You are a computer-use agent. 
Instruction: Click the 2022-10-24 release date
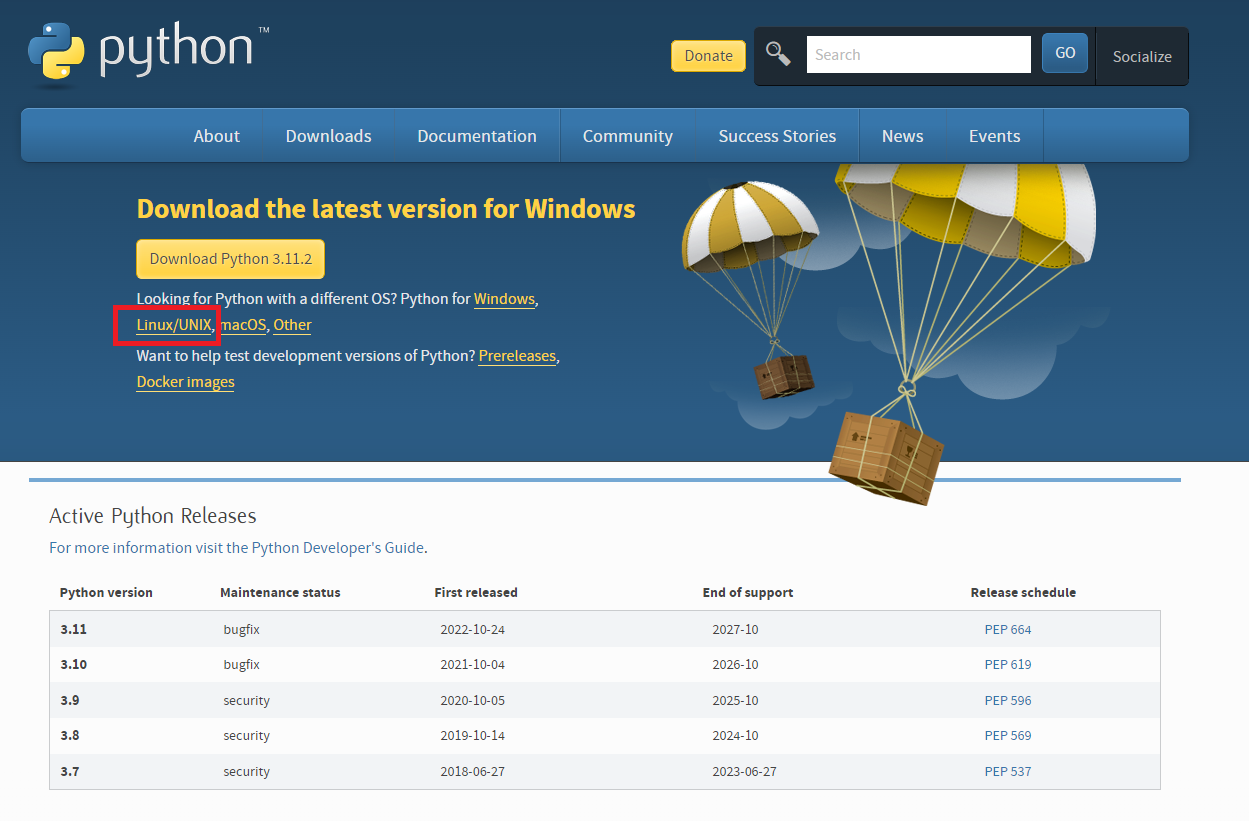tap(474, 630)
